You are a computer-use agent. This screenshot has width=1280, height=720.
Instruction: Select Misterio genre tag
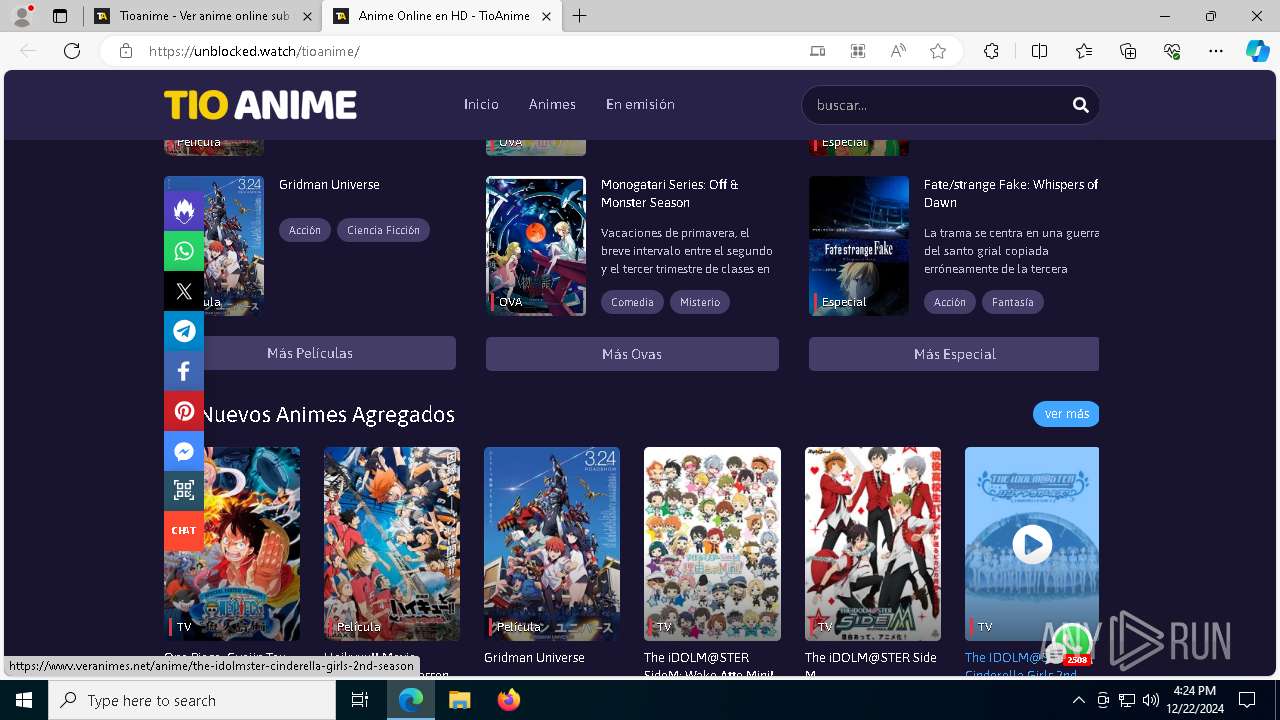tap(700, 302)
